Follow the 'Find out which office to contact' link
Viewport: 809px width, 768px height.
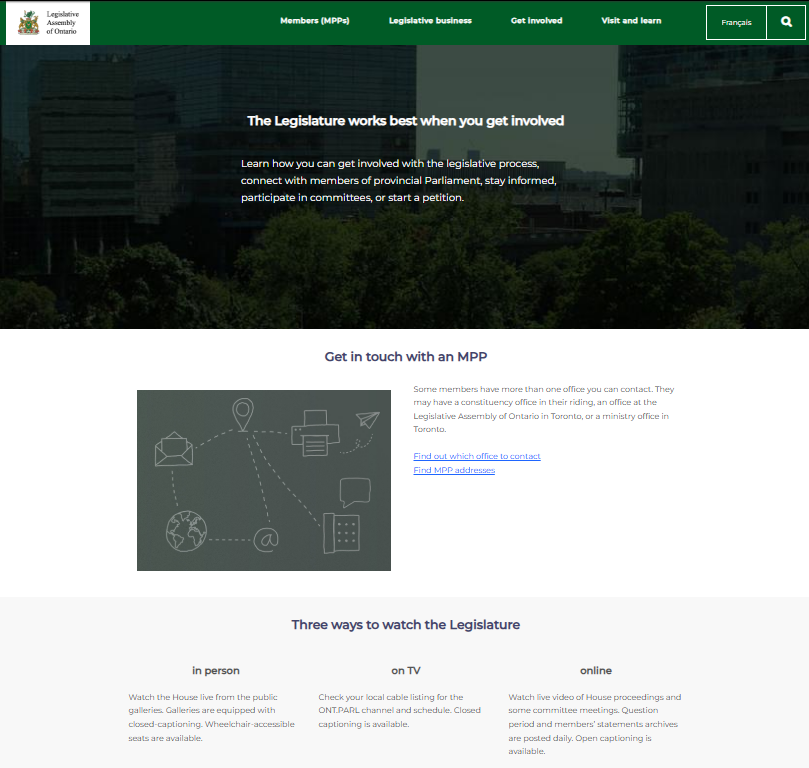pos(477,456)
